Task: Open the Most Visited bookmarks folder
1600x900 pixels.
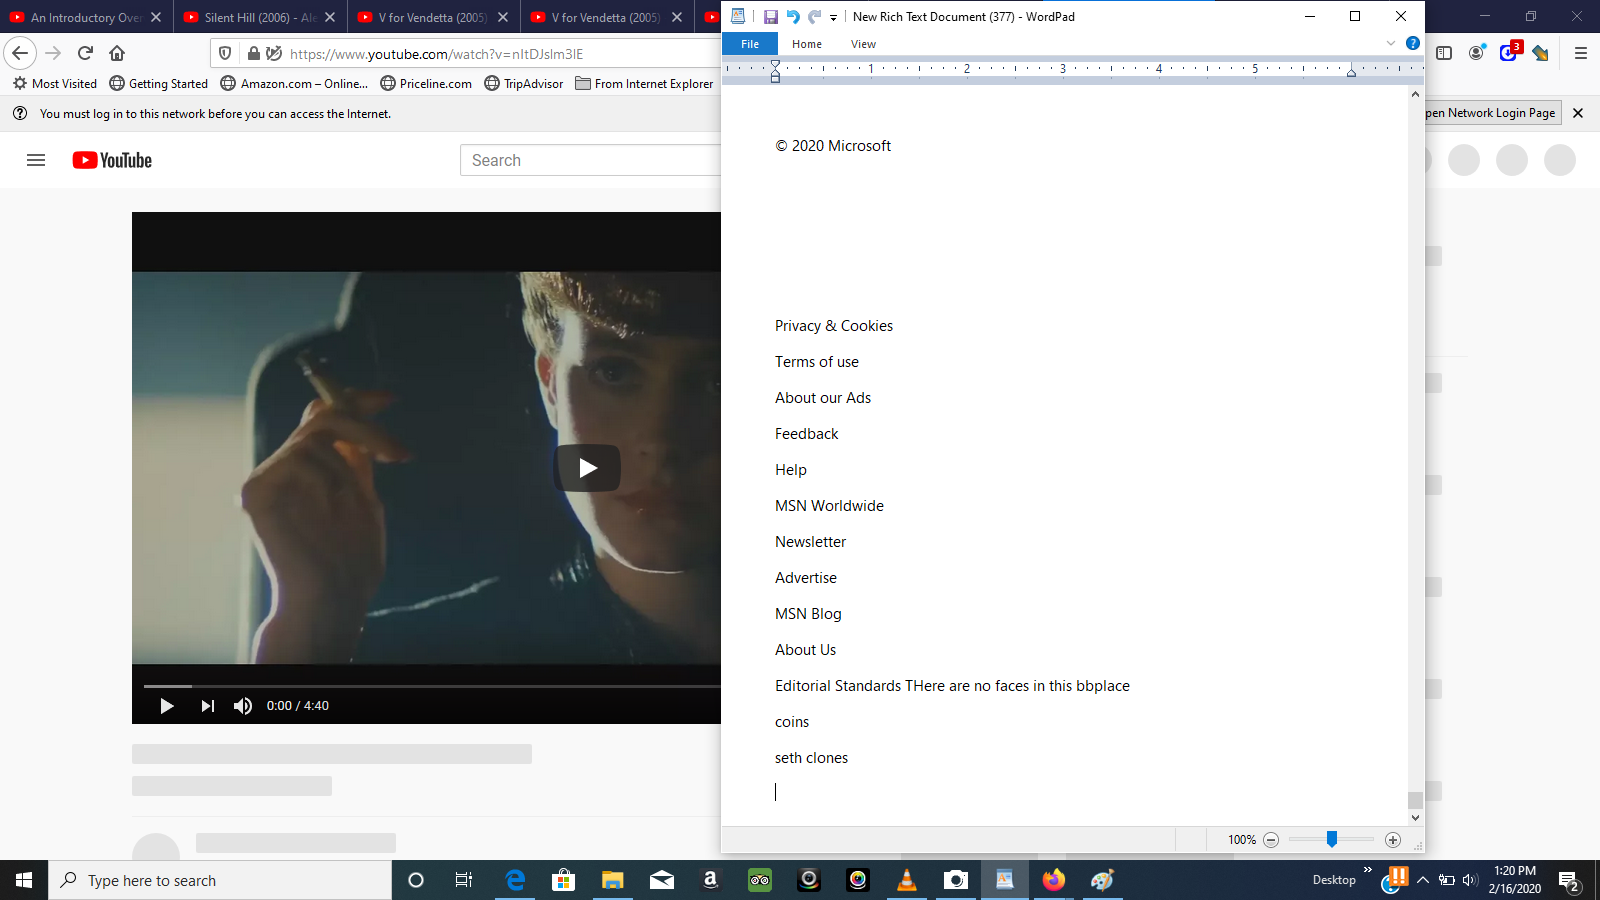Action: [x=55, y=84]
